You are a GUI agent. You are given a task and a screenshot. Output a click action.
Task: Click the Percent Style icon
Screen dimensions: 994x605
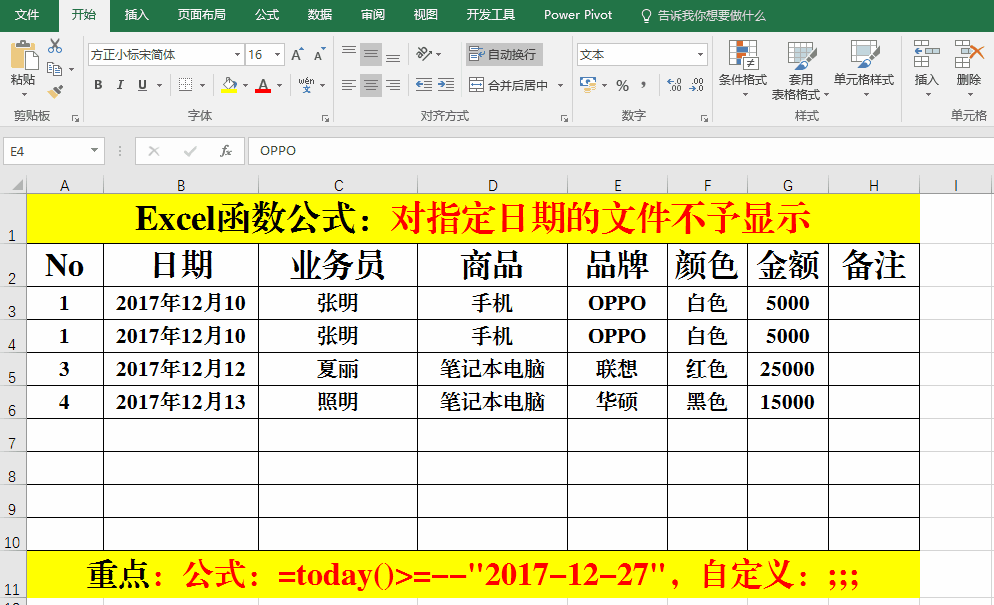click(622, 85)
